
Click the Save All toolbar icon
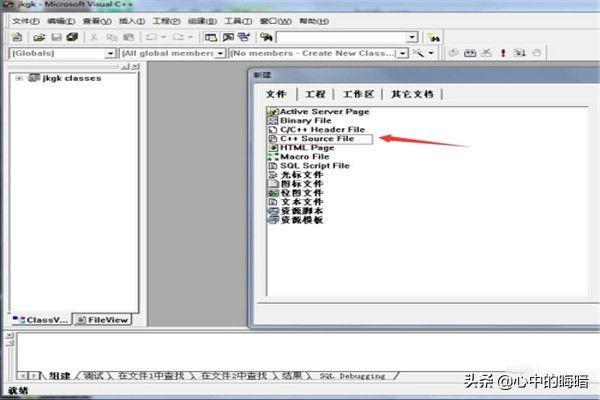[x=72, y=37]
